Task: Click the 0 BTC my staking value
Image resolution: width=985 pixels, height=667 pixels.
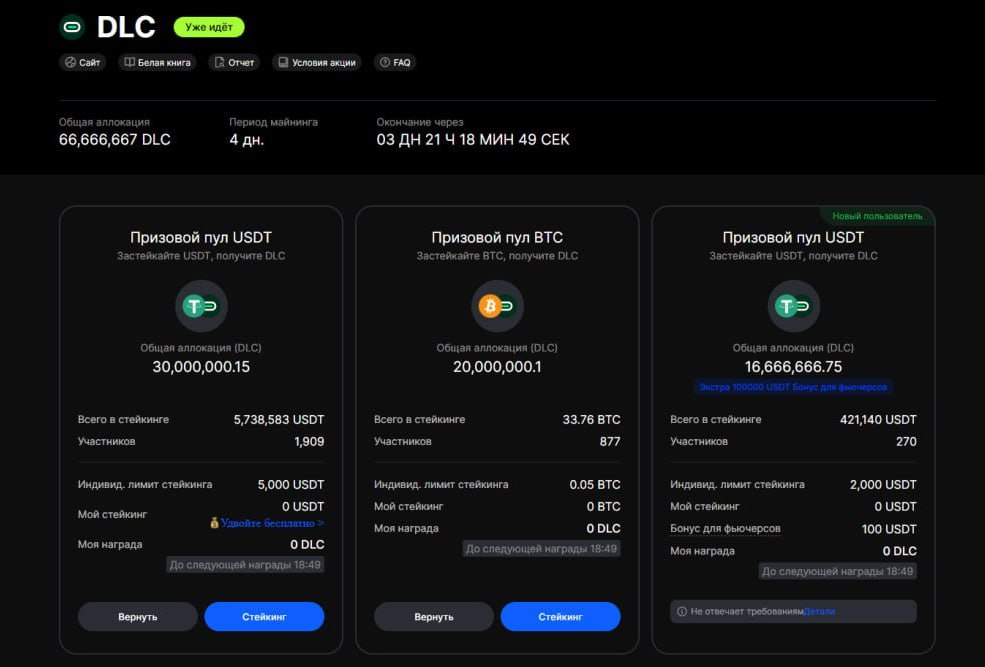Action: pyautogui.click(x=604, y=506)
